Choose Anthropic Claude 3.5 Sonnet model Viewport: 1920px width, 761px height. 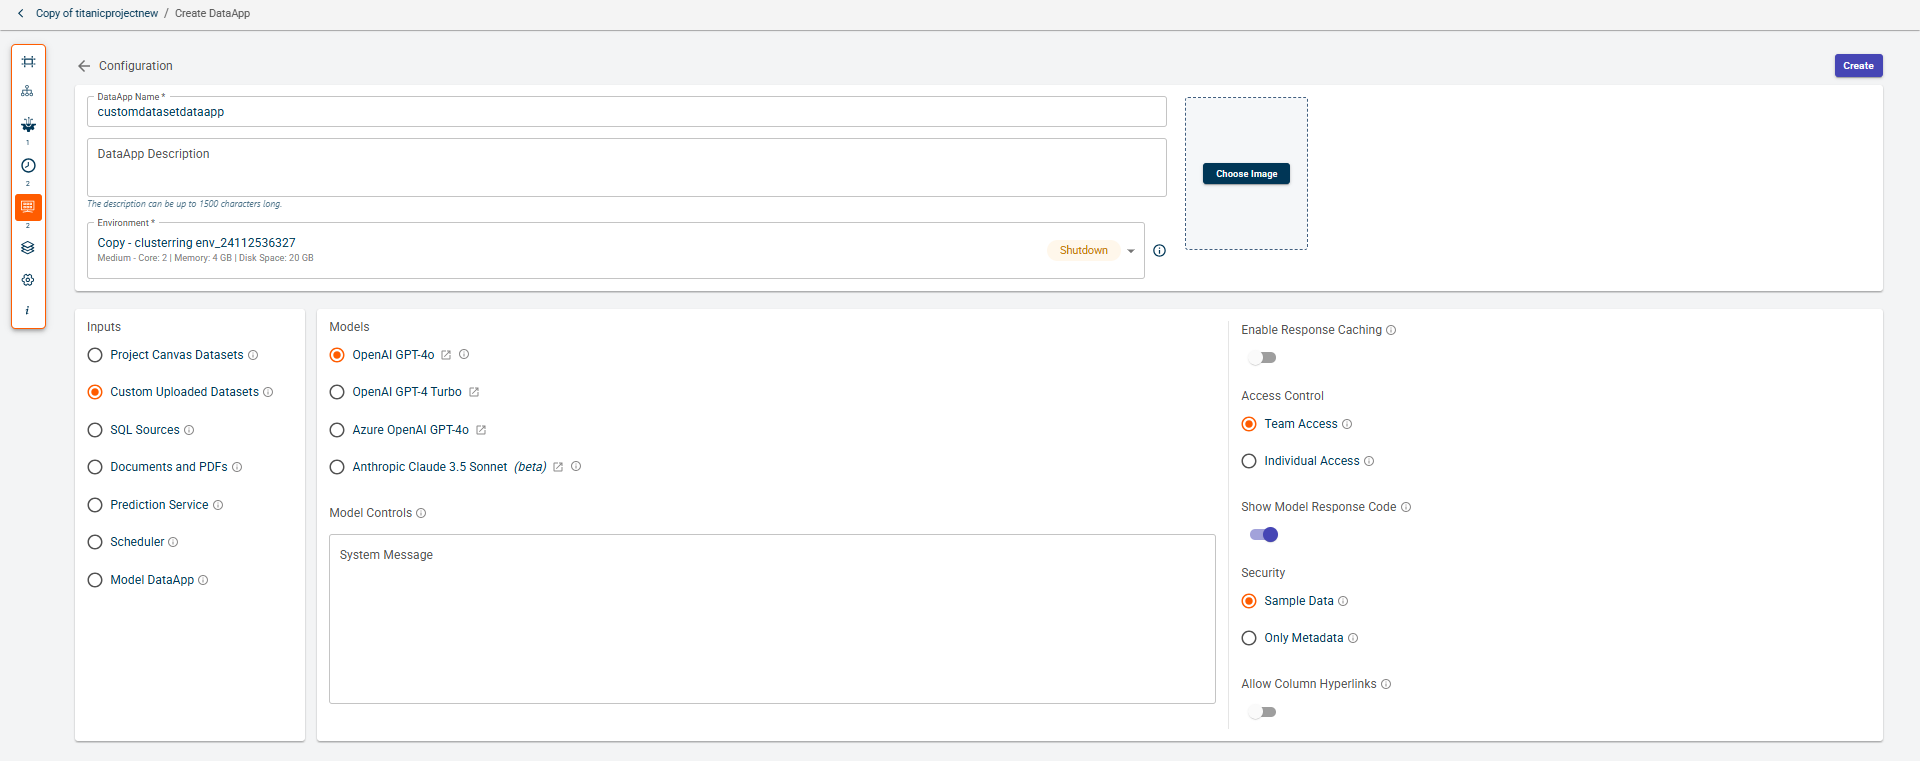click(337, 467)
